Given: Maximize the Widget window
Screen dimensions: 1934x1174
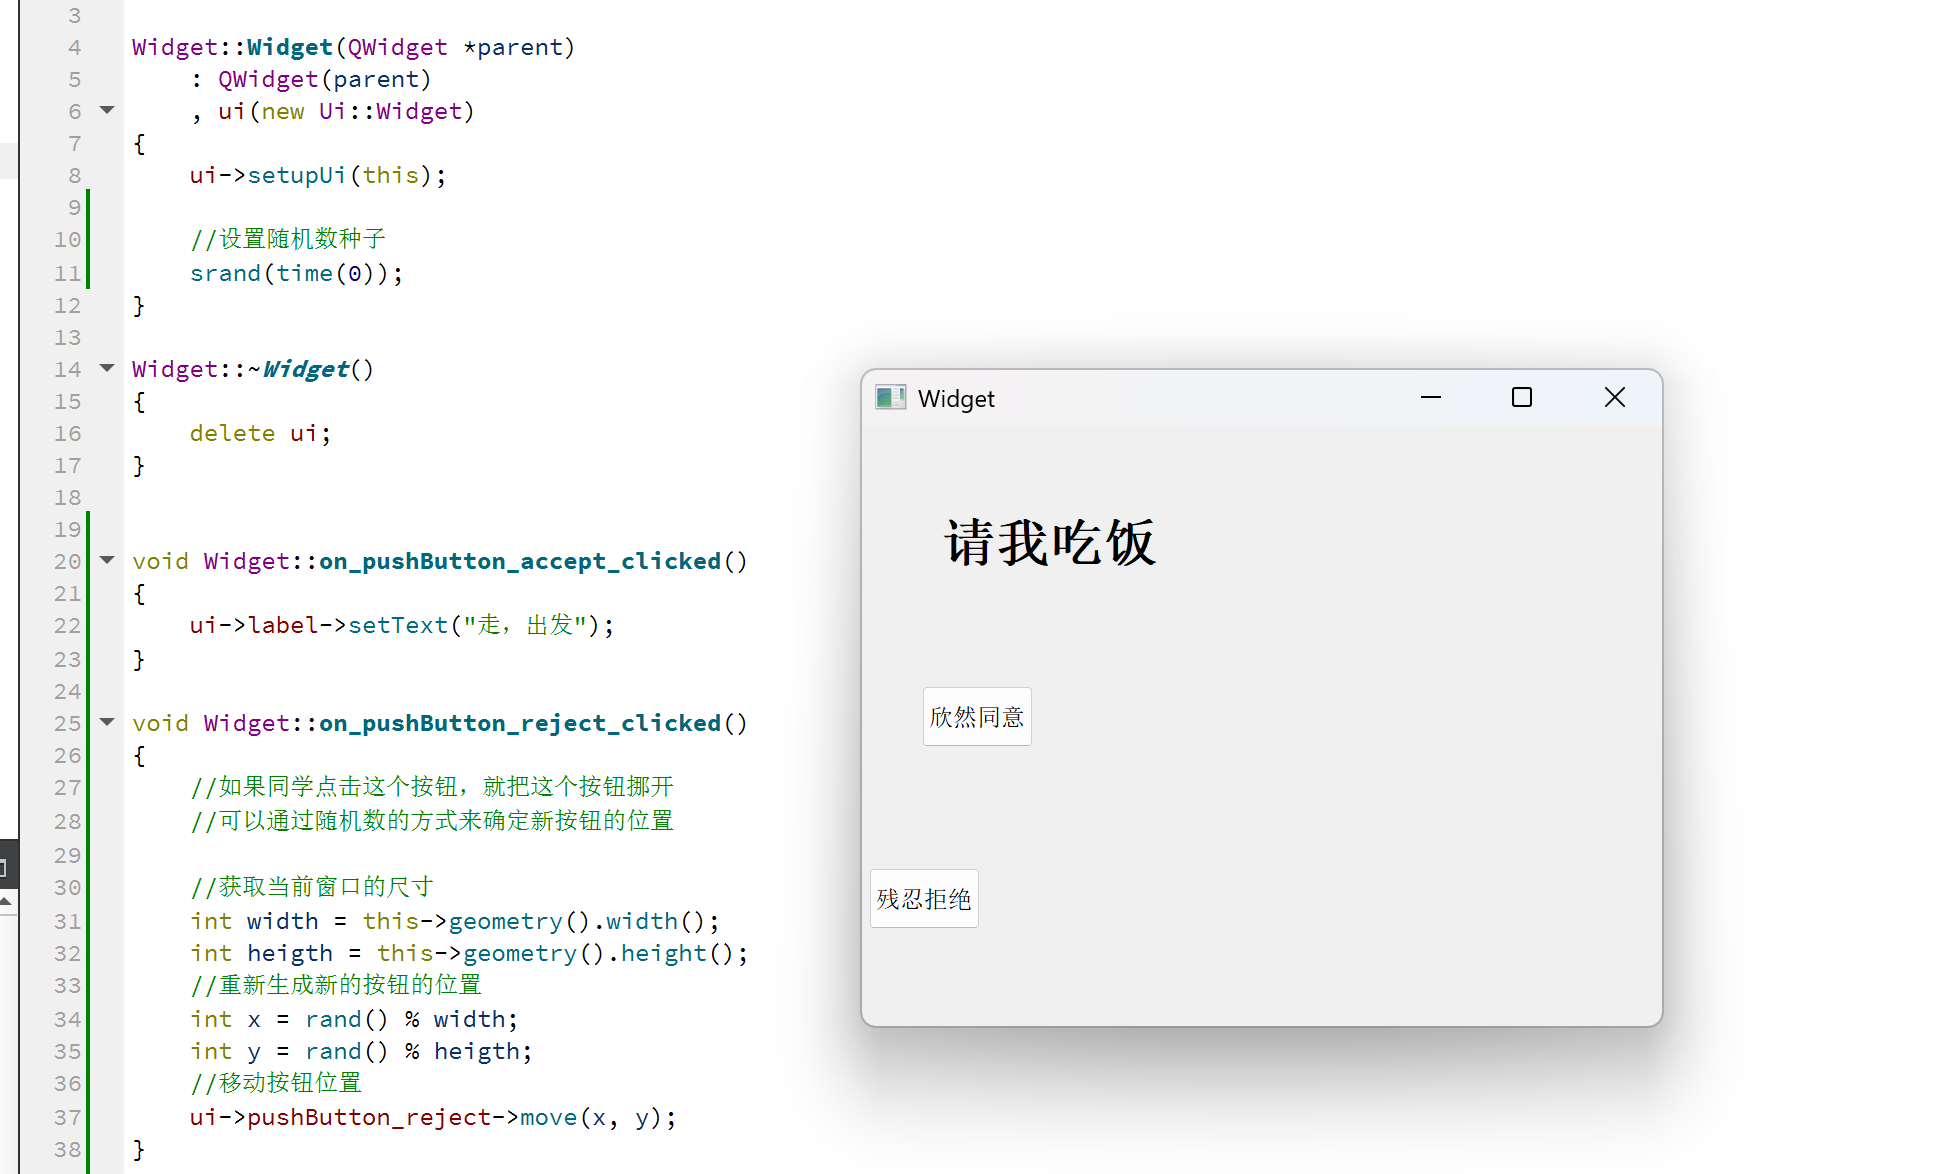Looking at the screenshot, I should (1522, 398).
